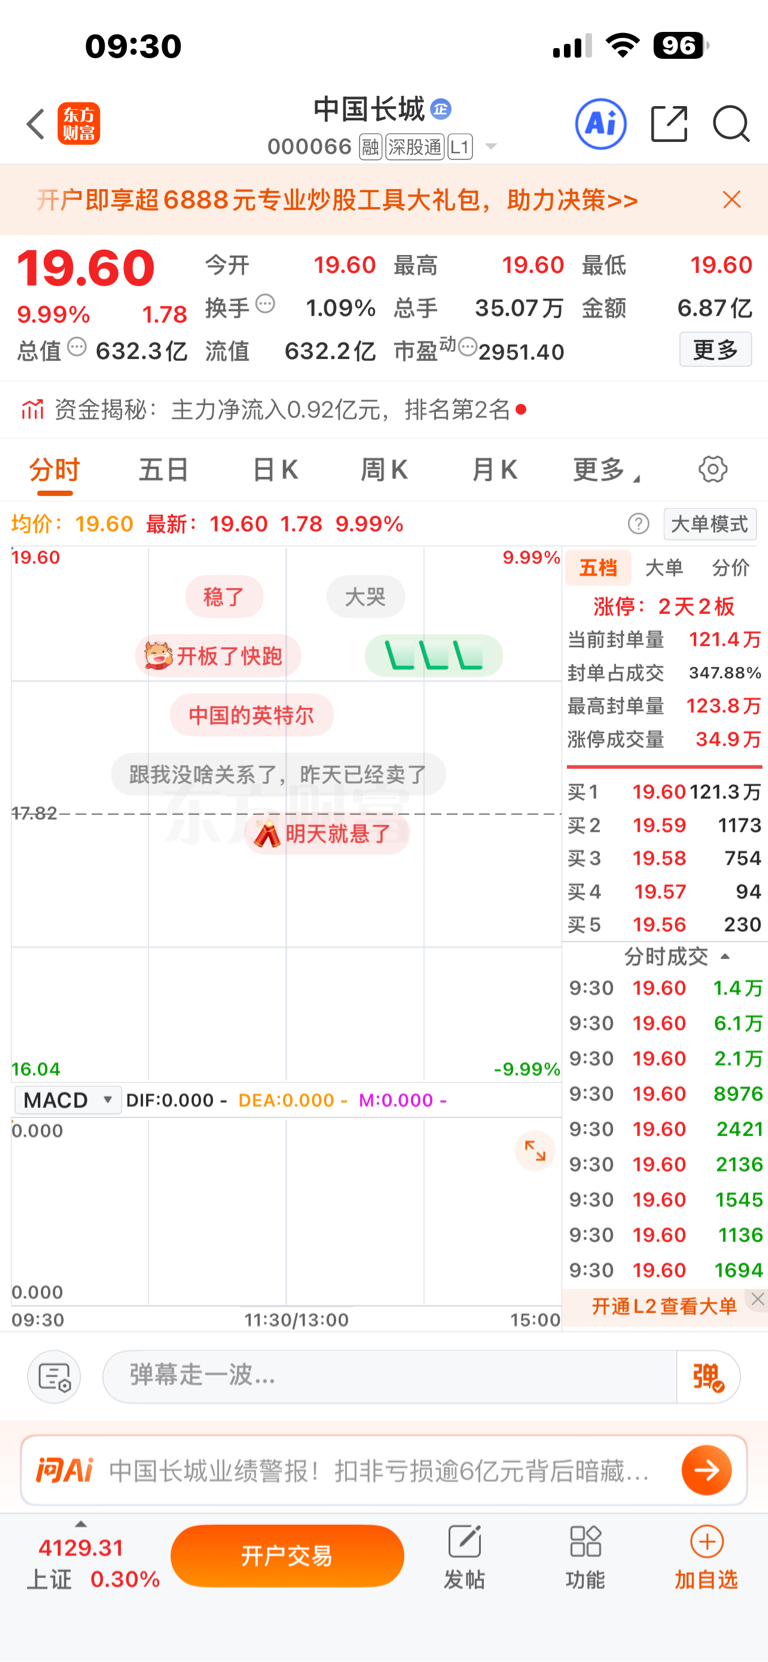Expand the stock code dropdown arrow
This screenshot has width=768, height=1662.
point(491,147)
